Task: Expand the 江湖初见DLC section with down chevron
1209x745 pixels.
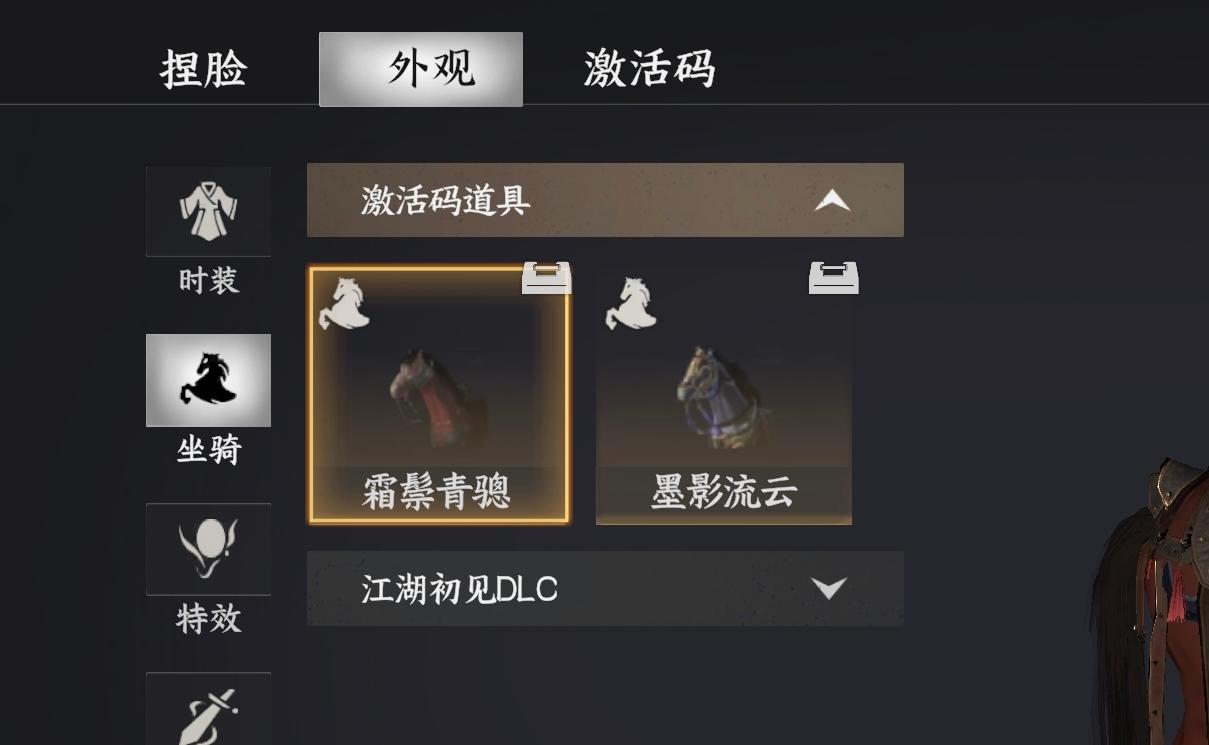Action: (x=829, y=588)
